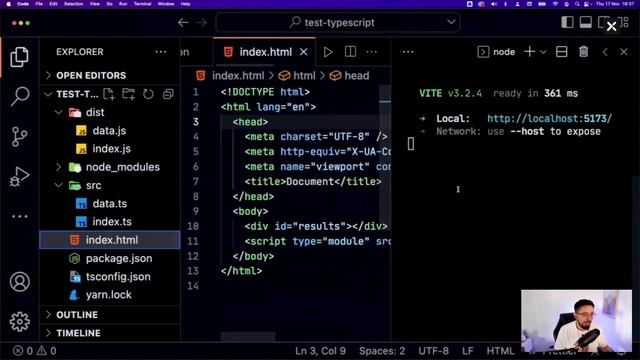Expand the node_modules folder

point(110,167)
